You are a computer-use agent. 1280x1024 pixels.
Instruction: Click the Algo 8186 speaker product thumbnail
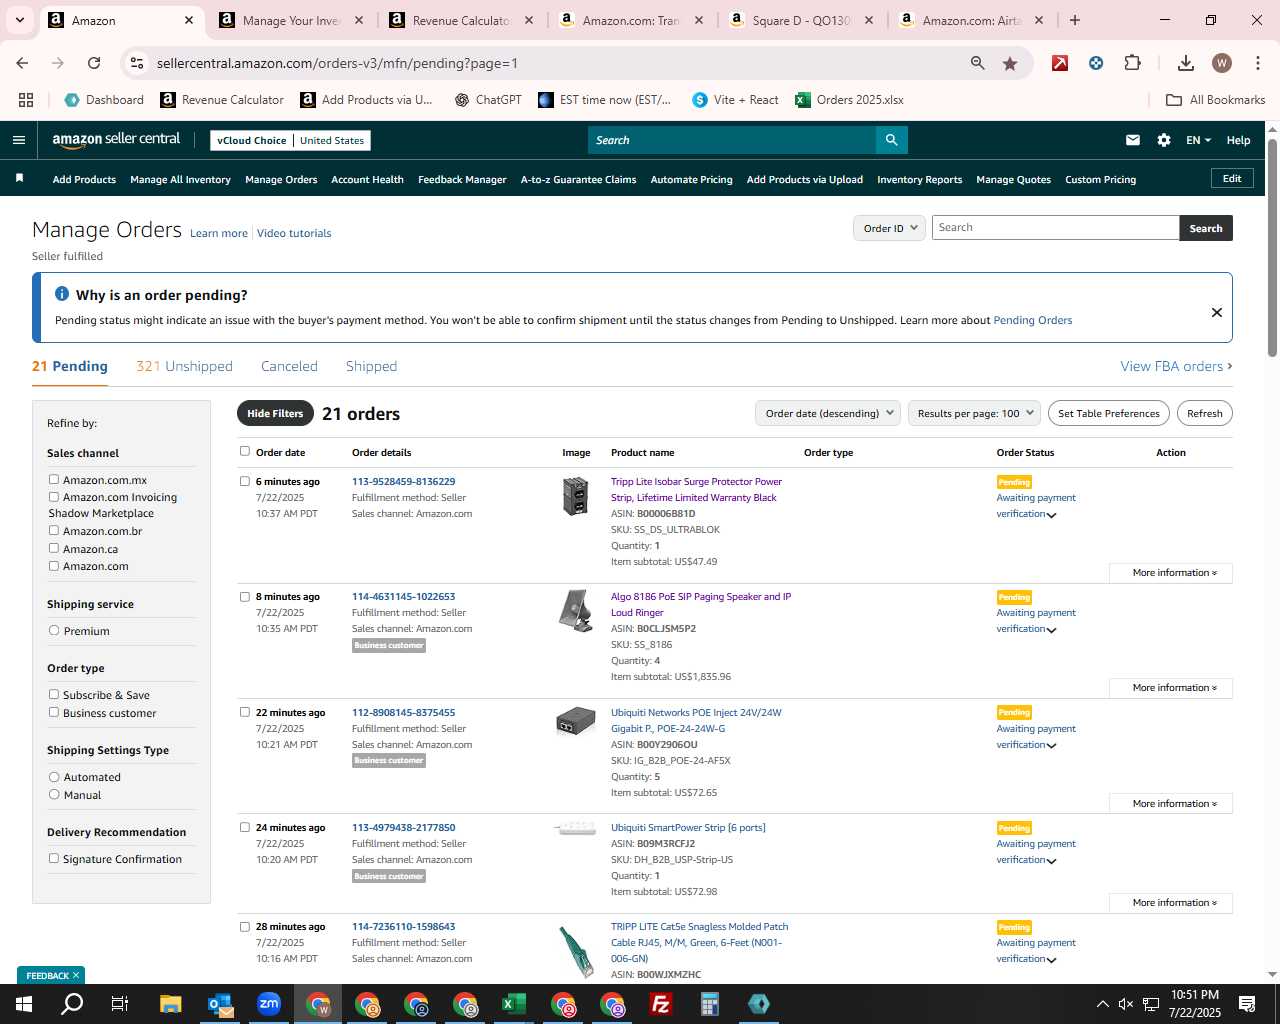(x=576, y=611)
